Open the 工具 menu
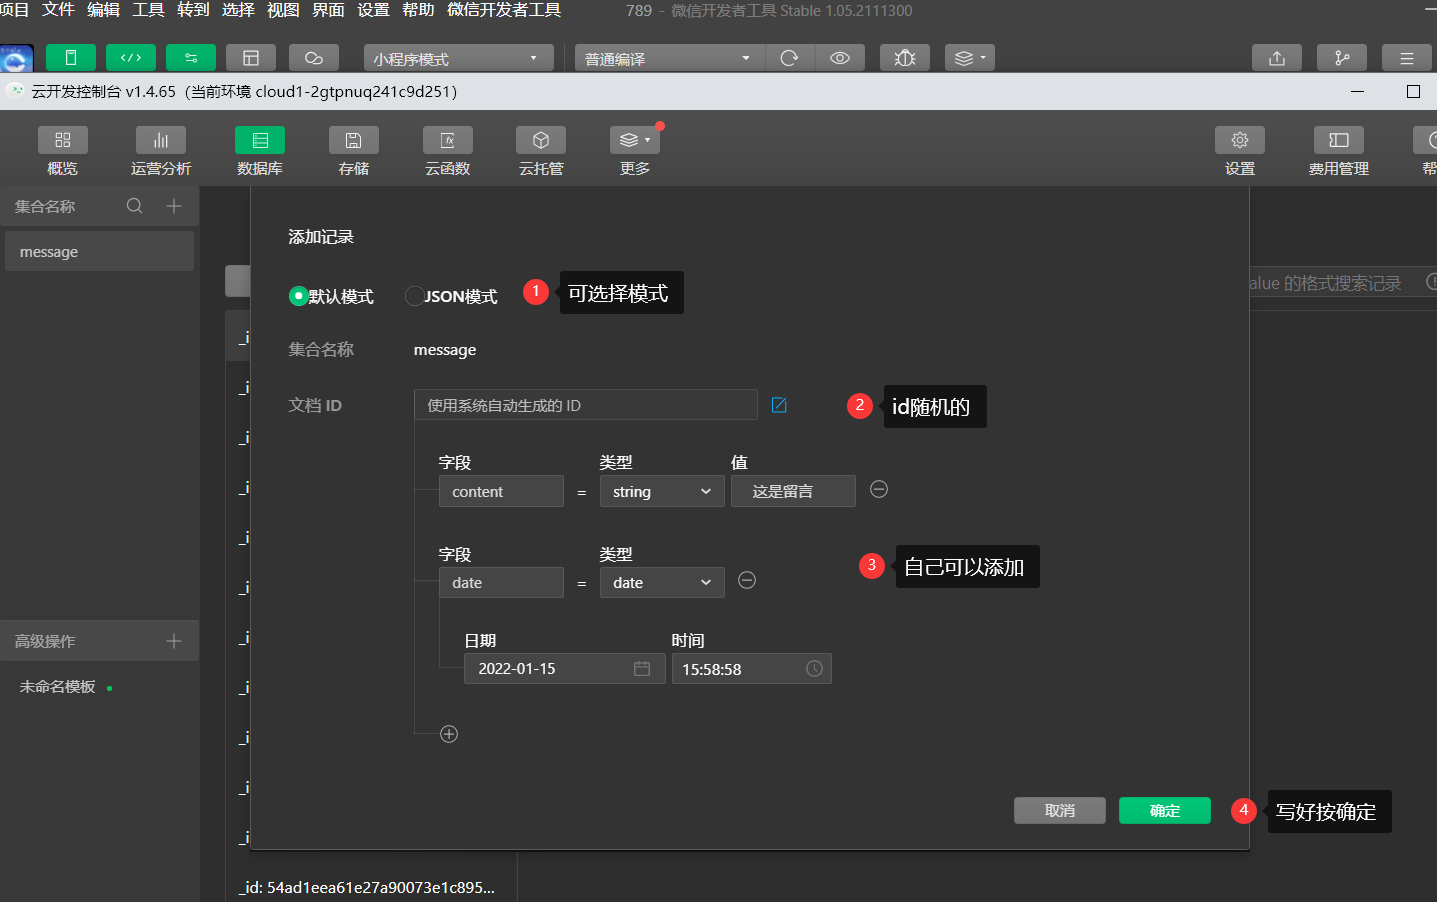 click(150, 10)
